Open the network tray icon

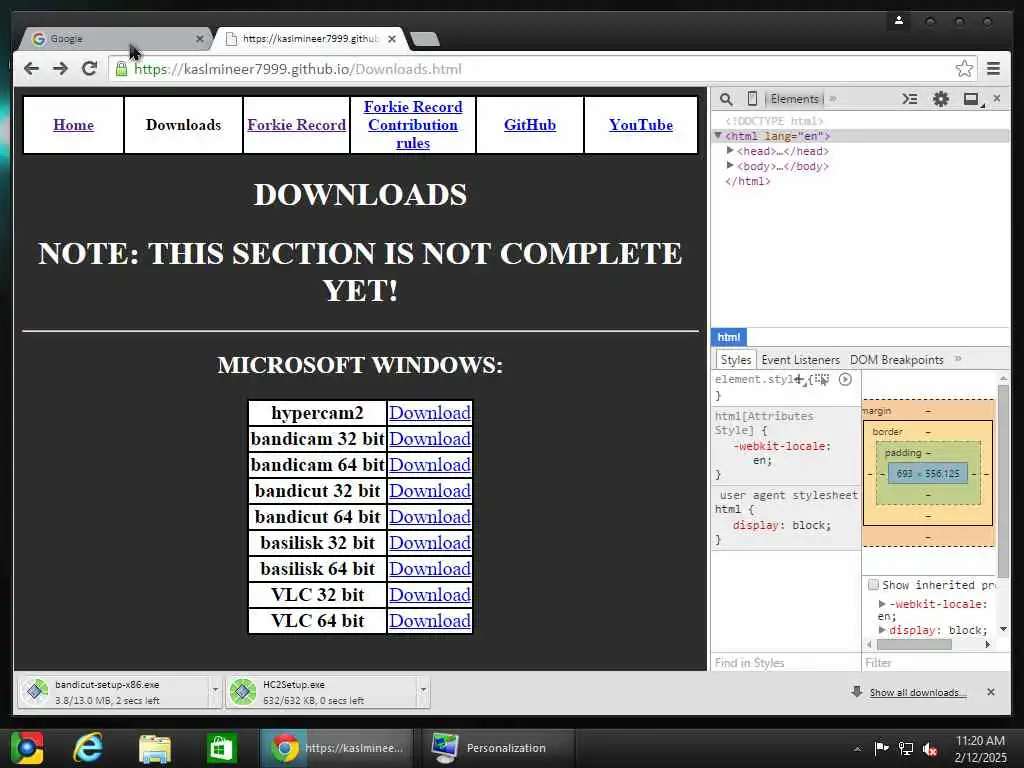coord(906,748)
